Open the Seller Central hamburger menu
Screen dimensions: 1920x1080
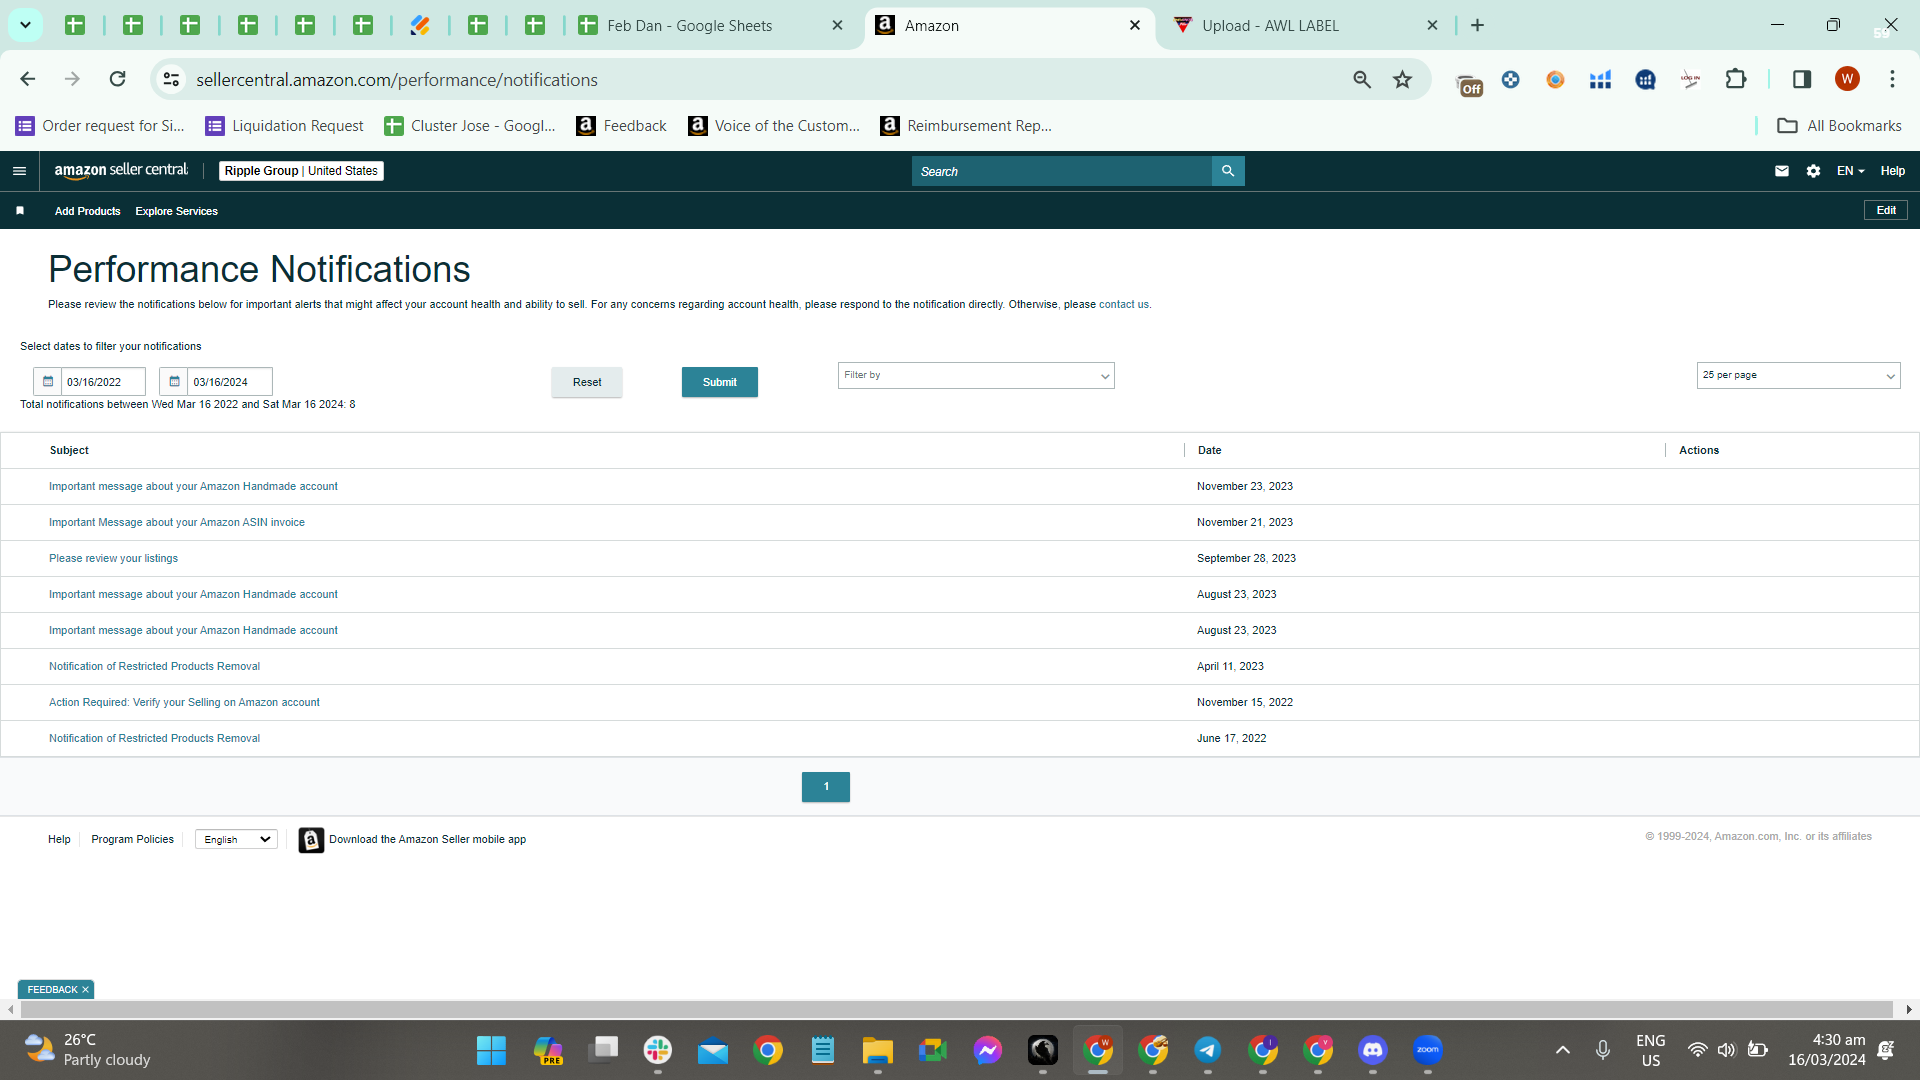pyautogui.click(x=19, y=171)
